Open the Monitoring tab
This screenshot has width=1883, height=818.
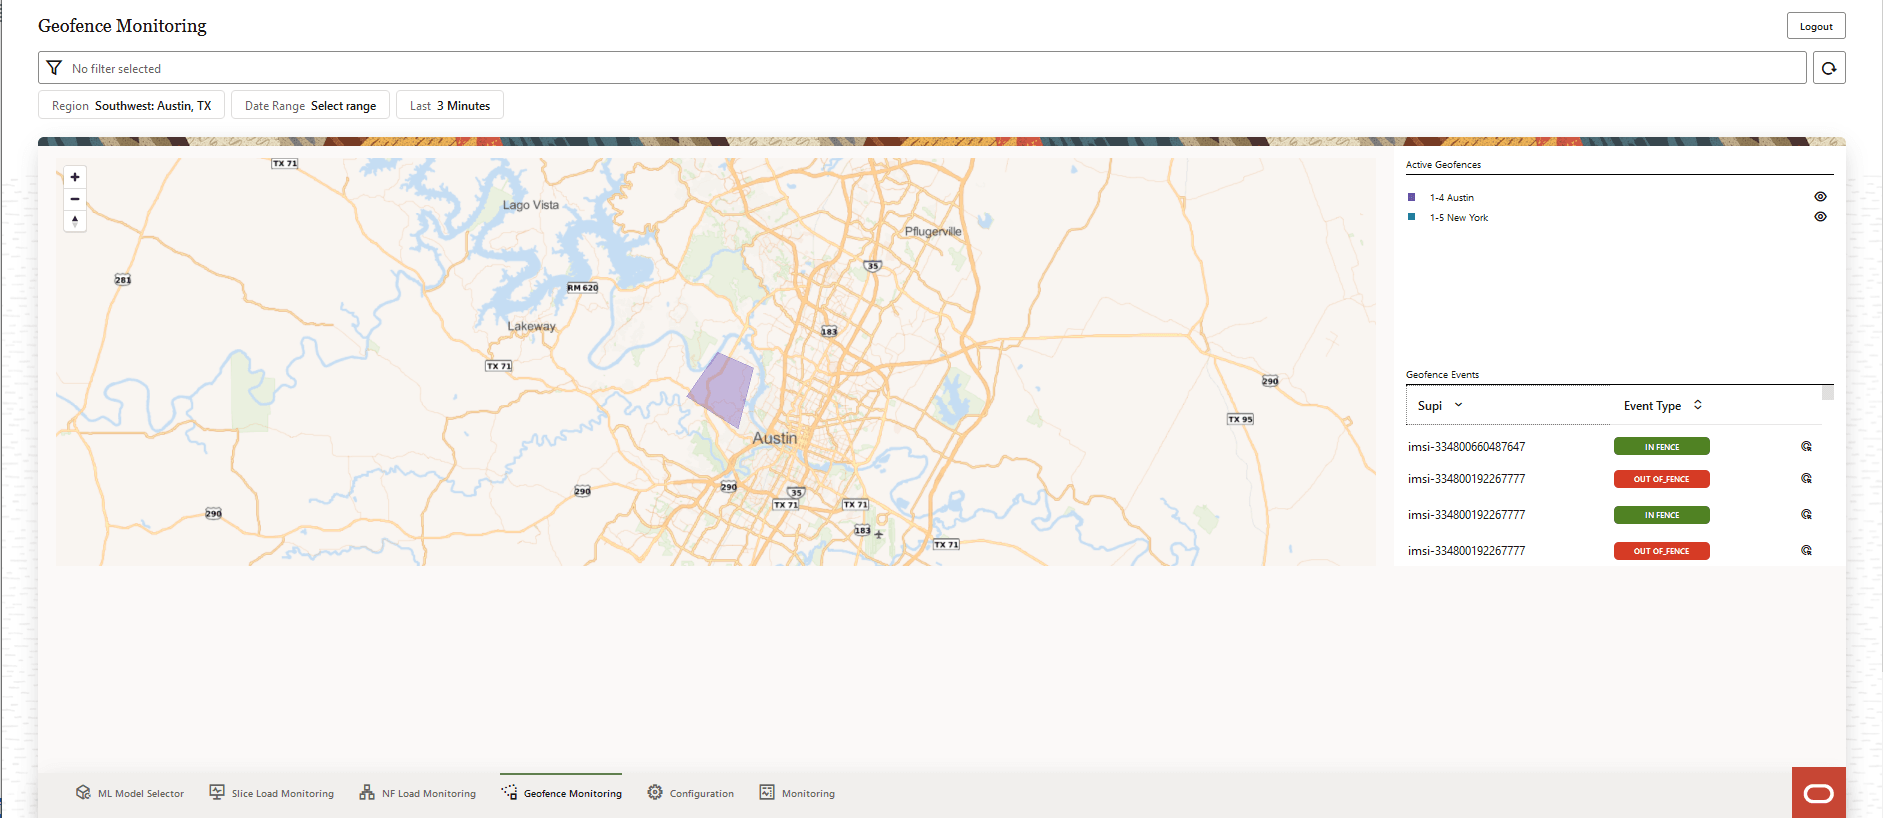click(x=797, y=793)
